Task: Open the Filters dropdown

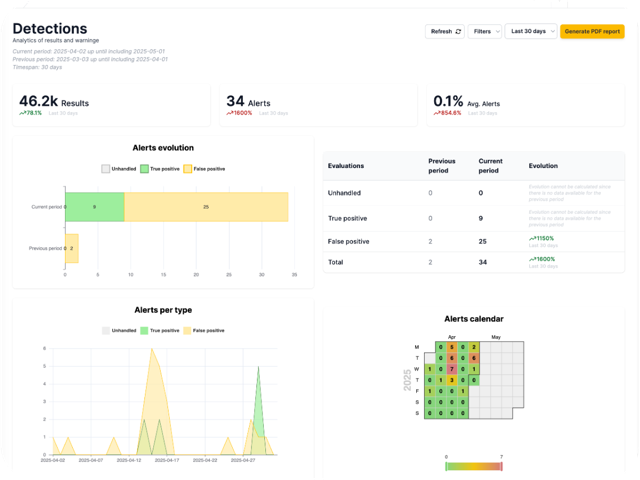Action: pos(485,32)
